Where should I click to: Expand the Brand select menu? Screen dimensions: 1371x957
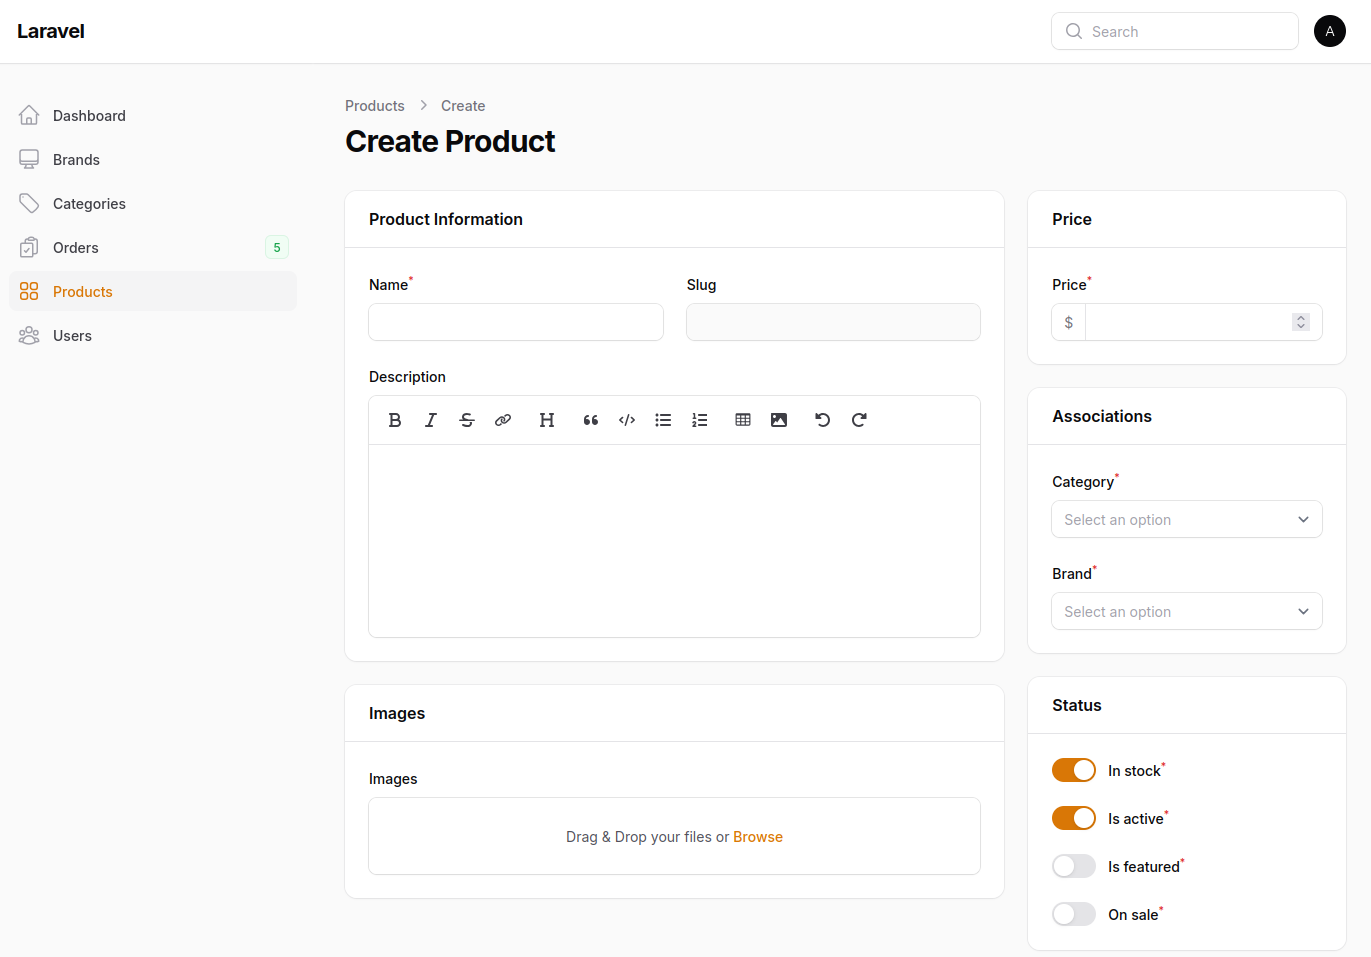pos(1186,612)
